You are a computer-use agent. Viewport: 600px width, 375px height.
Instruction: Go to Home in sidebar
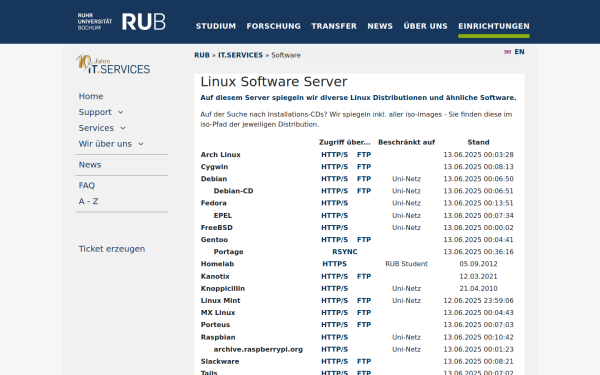point(91,96)
